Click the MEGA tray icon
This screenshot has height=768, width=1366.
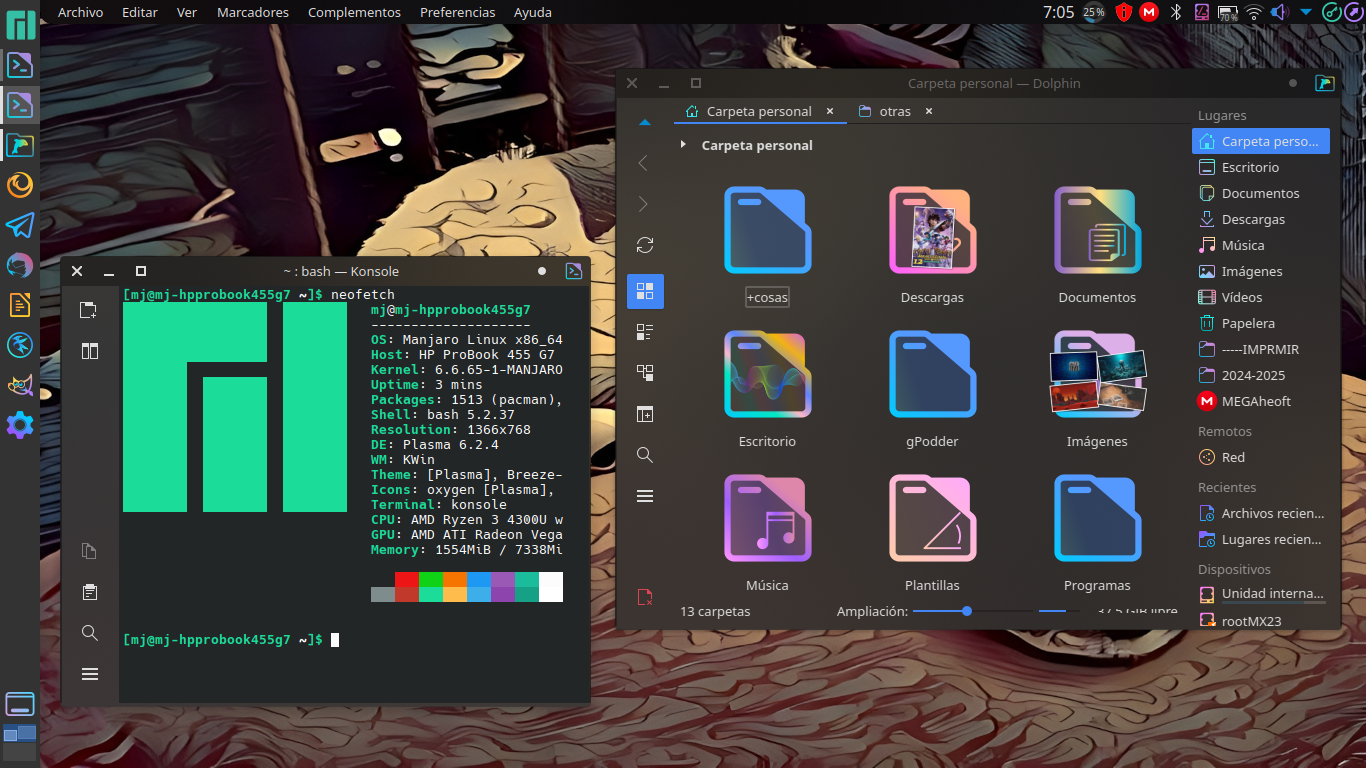click(1150, 12)
